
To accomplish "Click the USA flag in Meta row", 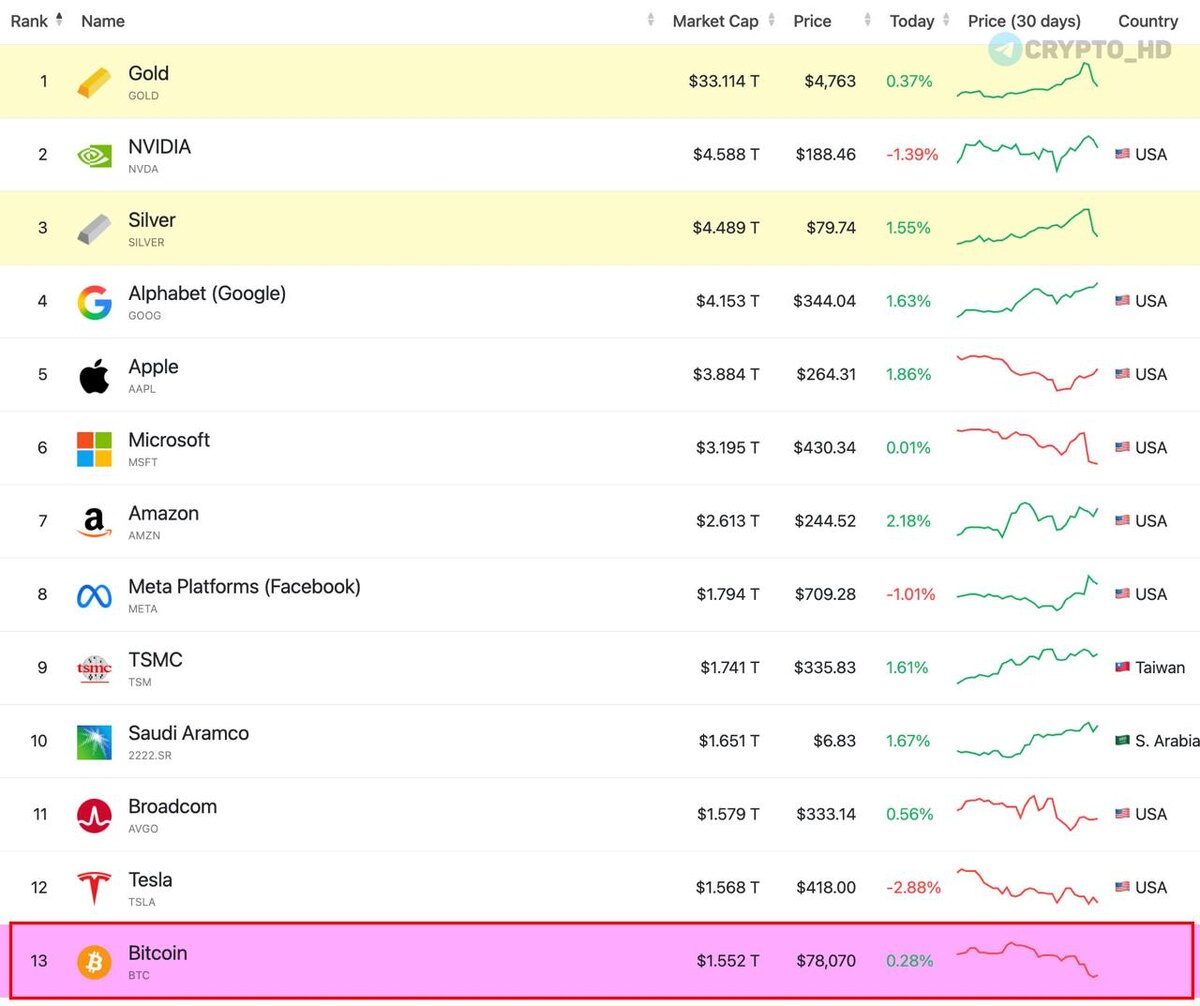I will click(1122, 594).
